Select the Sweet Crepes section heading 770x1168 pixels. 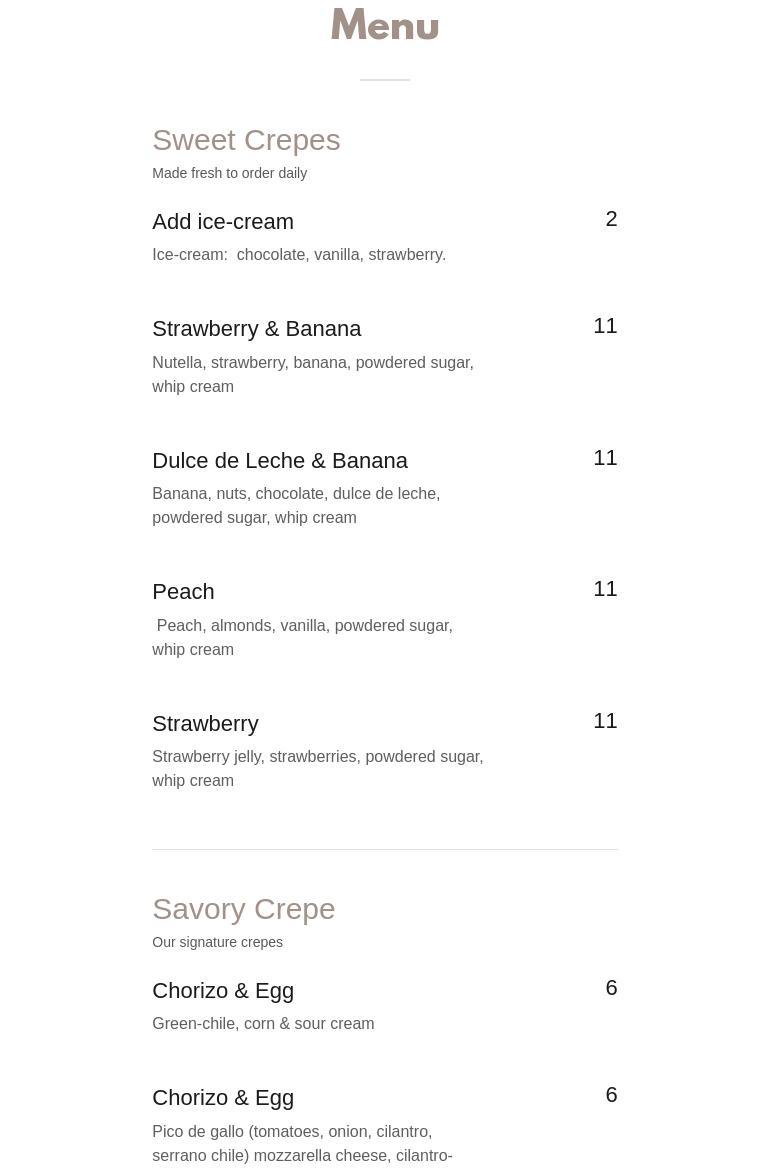point(246,140)
